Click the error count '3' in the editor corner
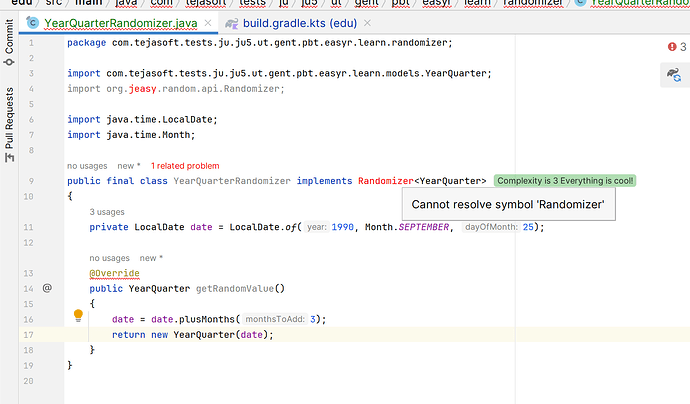The width and height of the screenshot is (690, 404). coord(683,47)
